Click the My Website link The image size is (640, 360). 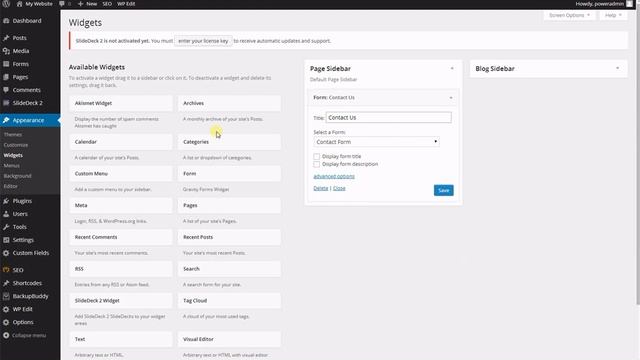(x=39, y=4)
